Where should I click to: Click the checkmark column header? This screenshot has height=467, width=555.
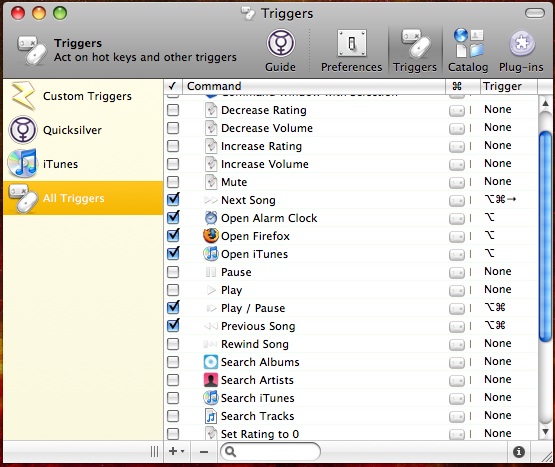173,86
